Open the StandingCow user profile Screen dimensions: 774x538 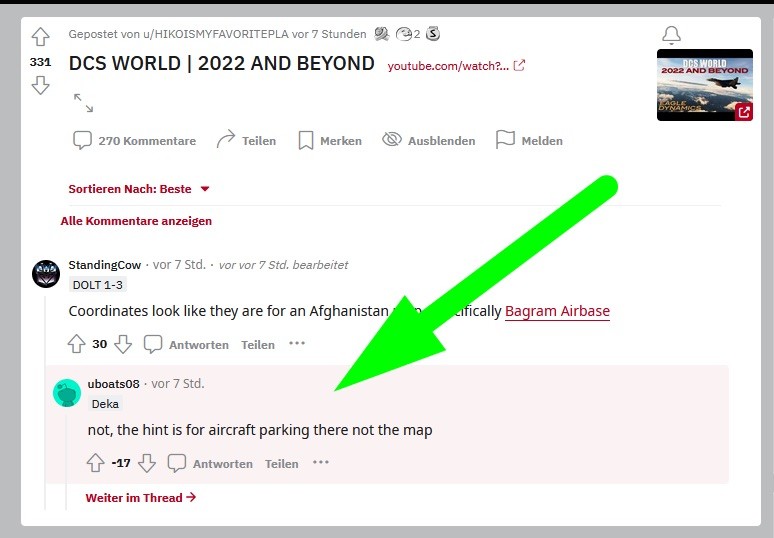pos(105,265)
